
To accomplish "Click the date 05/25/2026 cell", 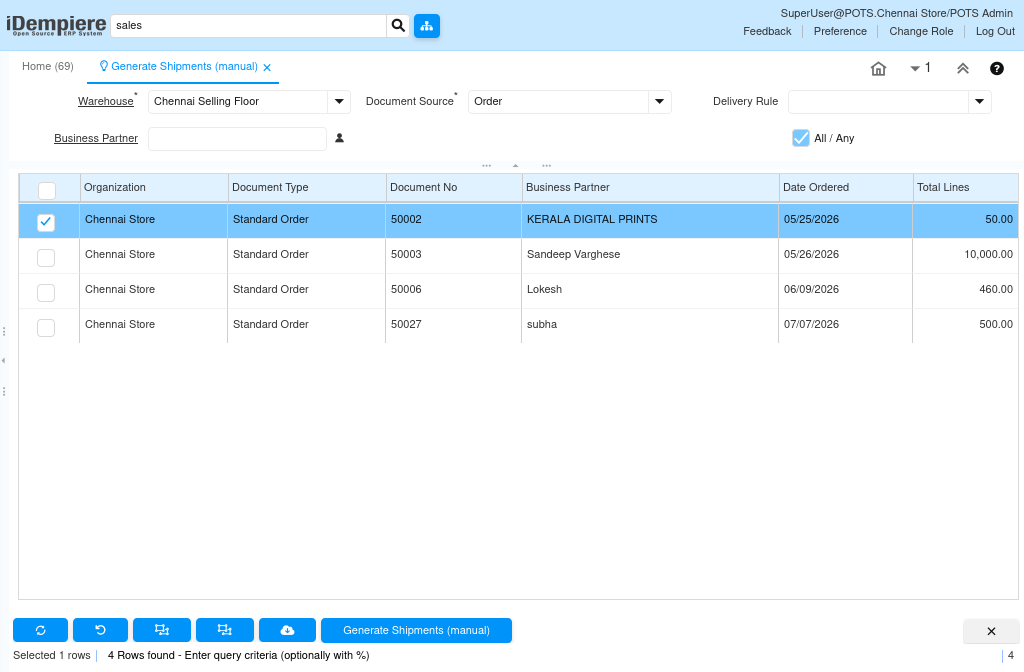I will 845,220.
